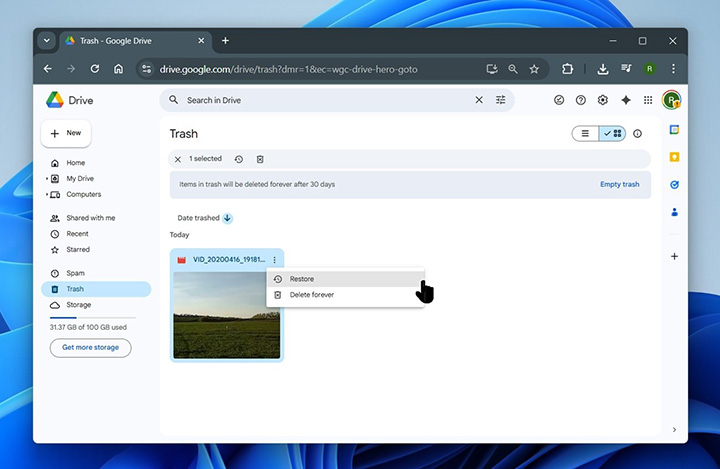Click the browser address bar URL

click(x=288, y=69)
